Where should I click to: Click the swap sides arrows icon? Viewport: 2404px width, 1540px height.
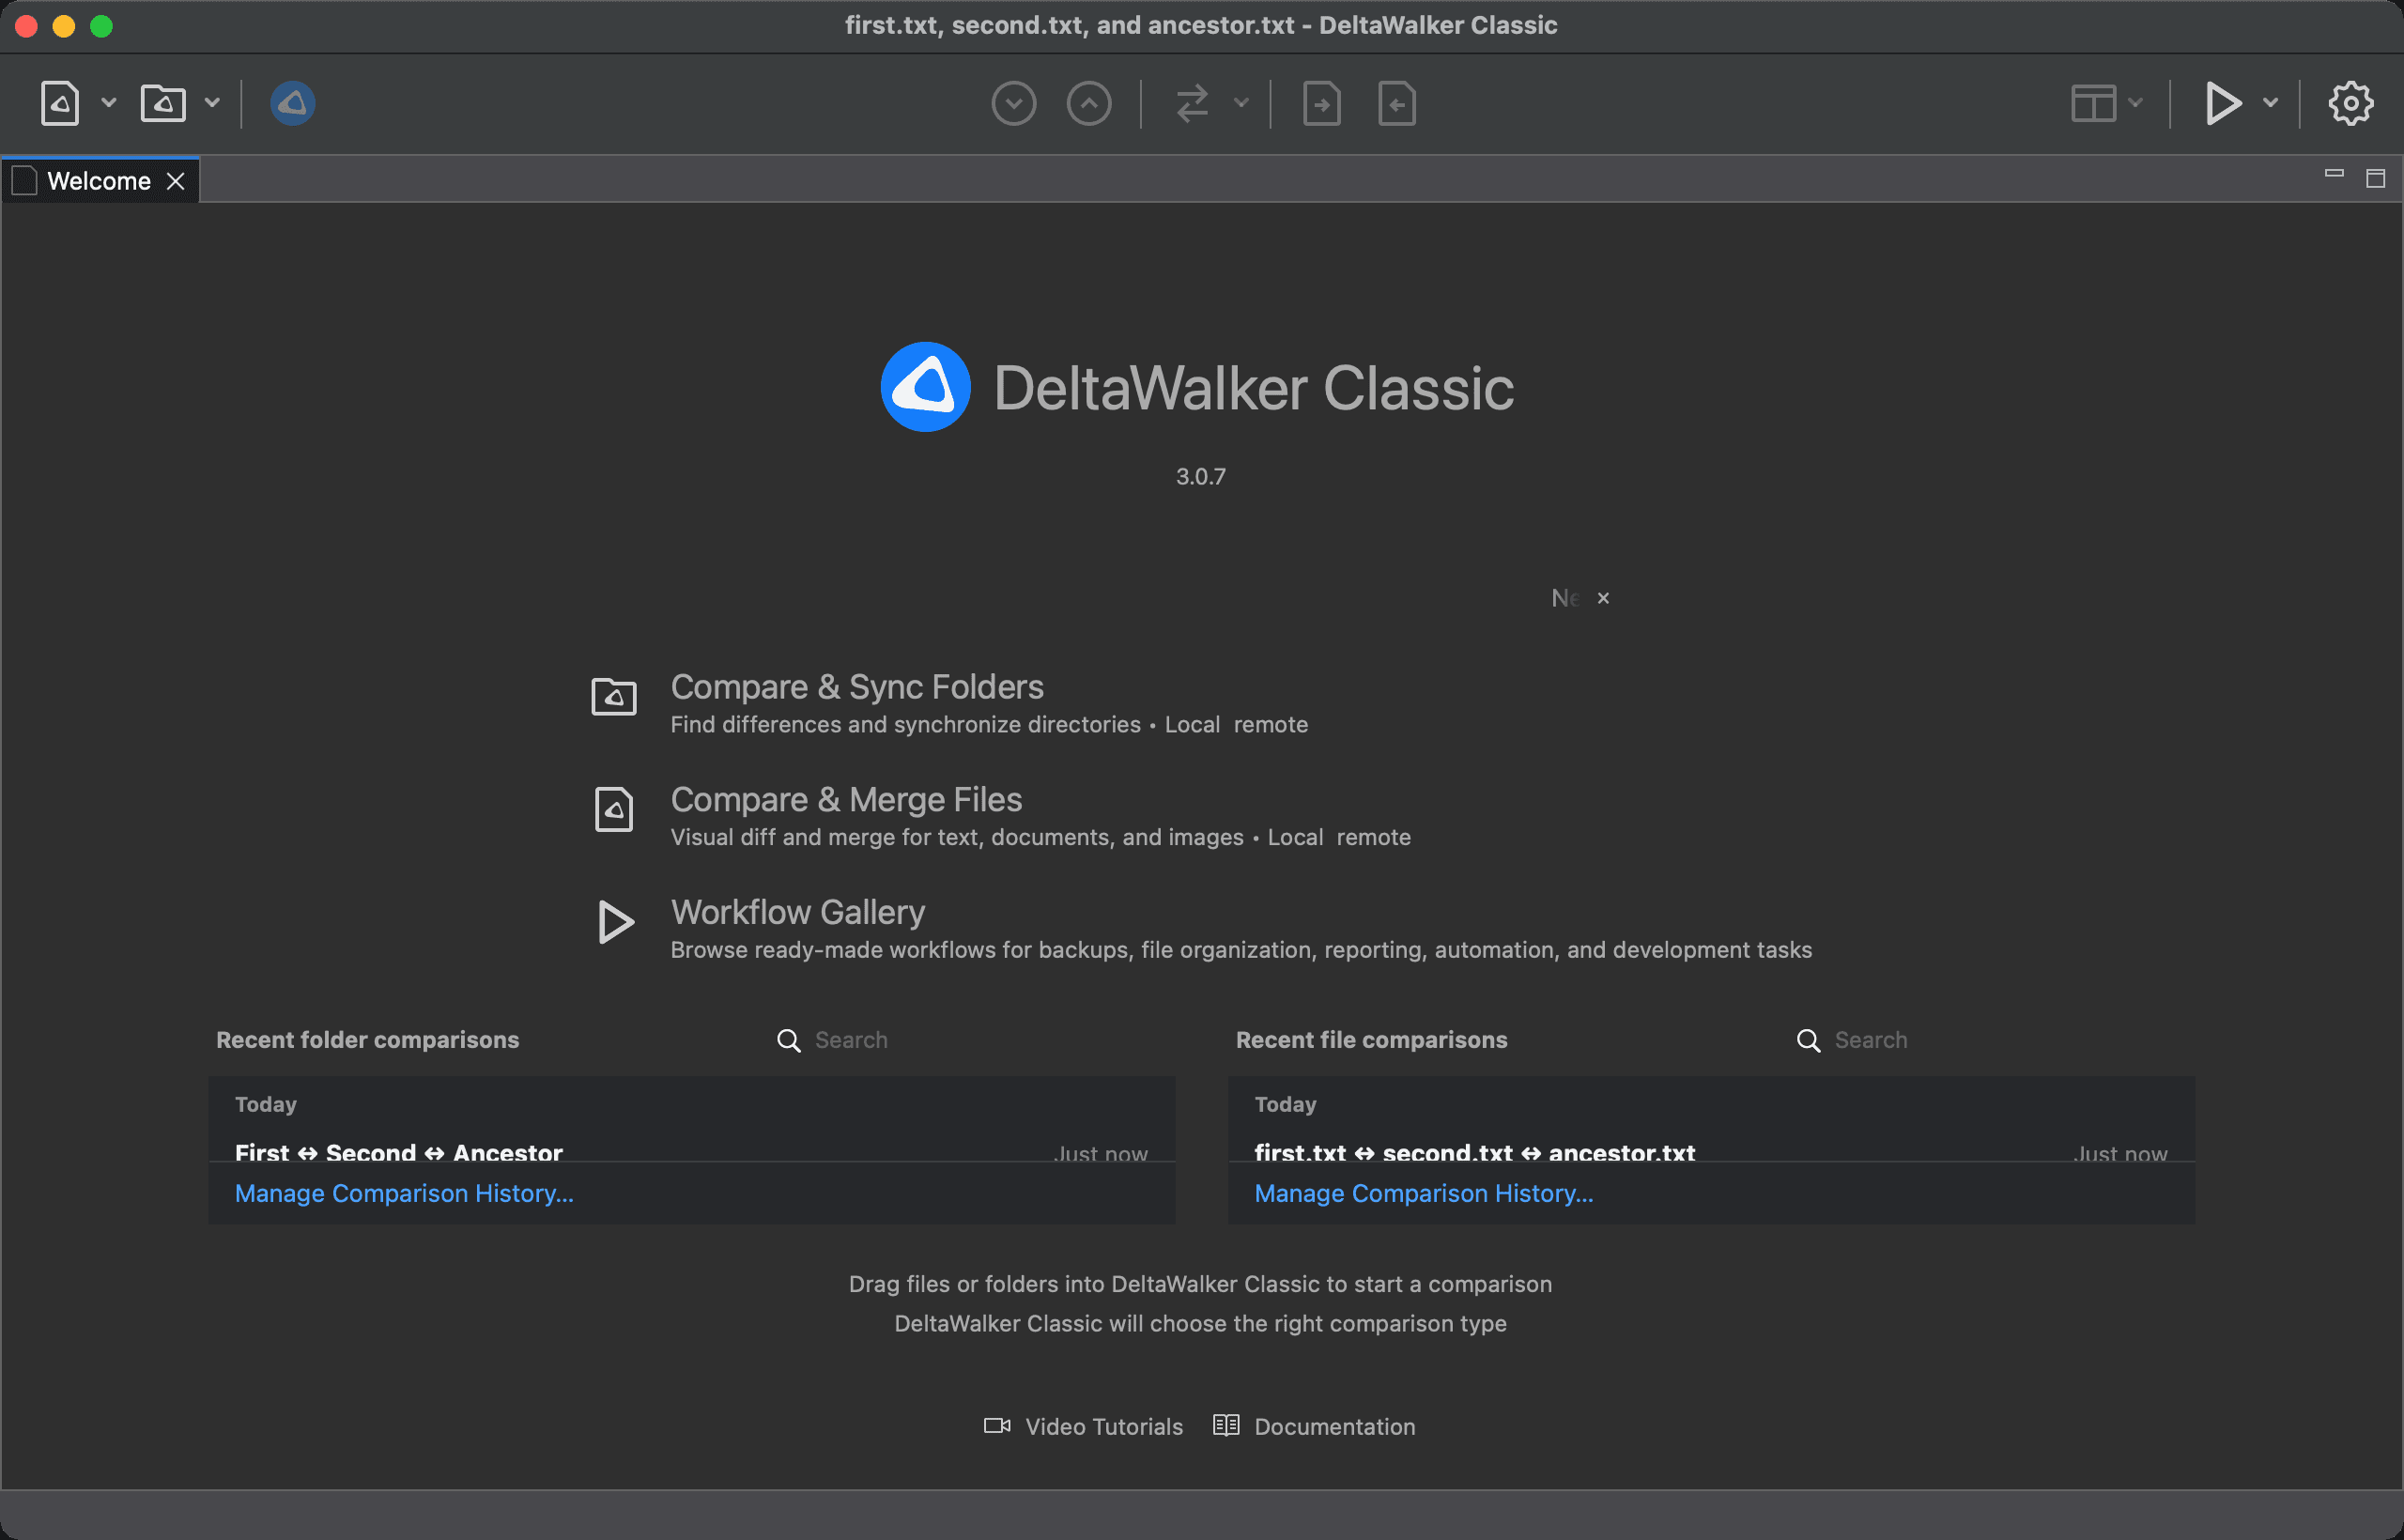tap(1192, 103)
